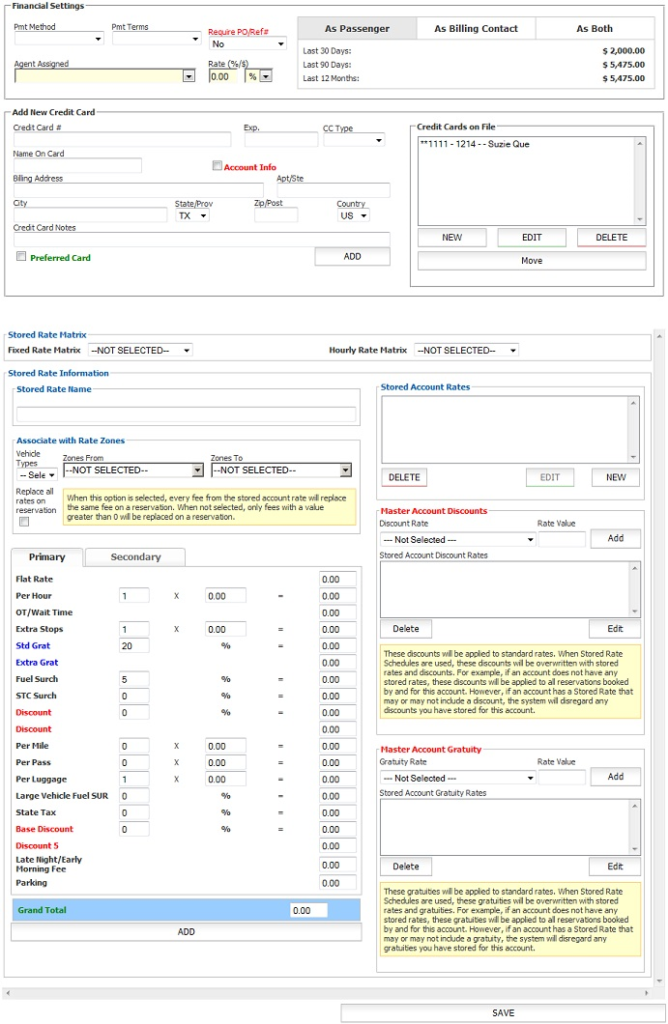The height and width of the screenshot is (1024, 668).
Task: Expand the CC Type dropdown
Action: (353, 141)
